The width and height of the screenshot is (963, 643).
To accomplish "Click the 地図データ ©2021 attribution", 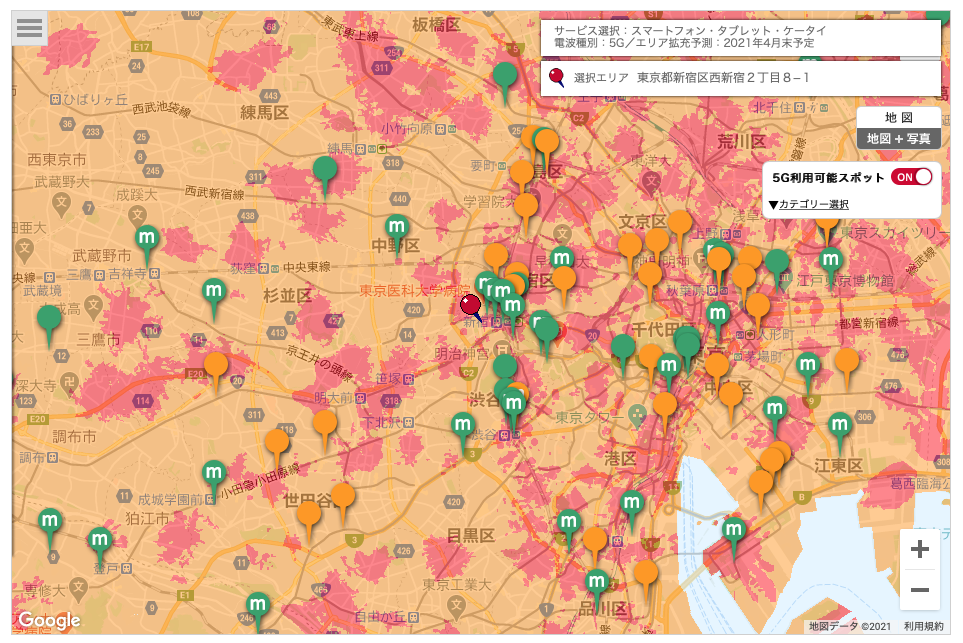I will tap(849, 626).
